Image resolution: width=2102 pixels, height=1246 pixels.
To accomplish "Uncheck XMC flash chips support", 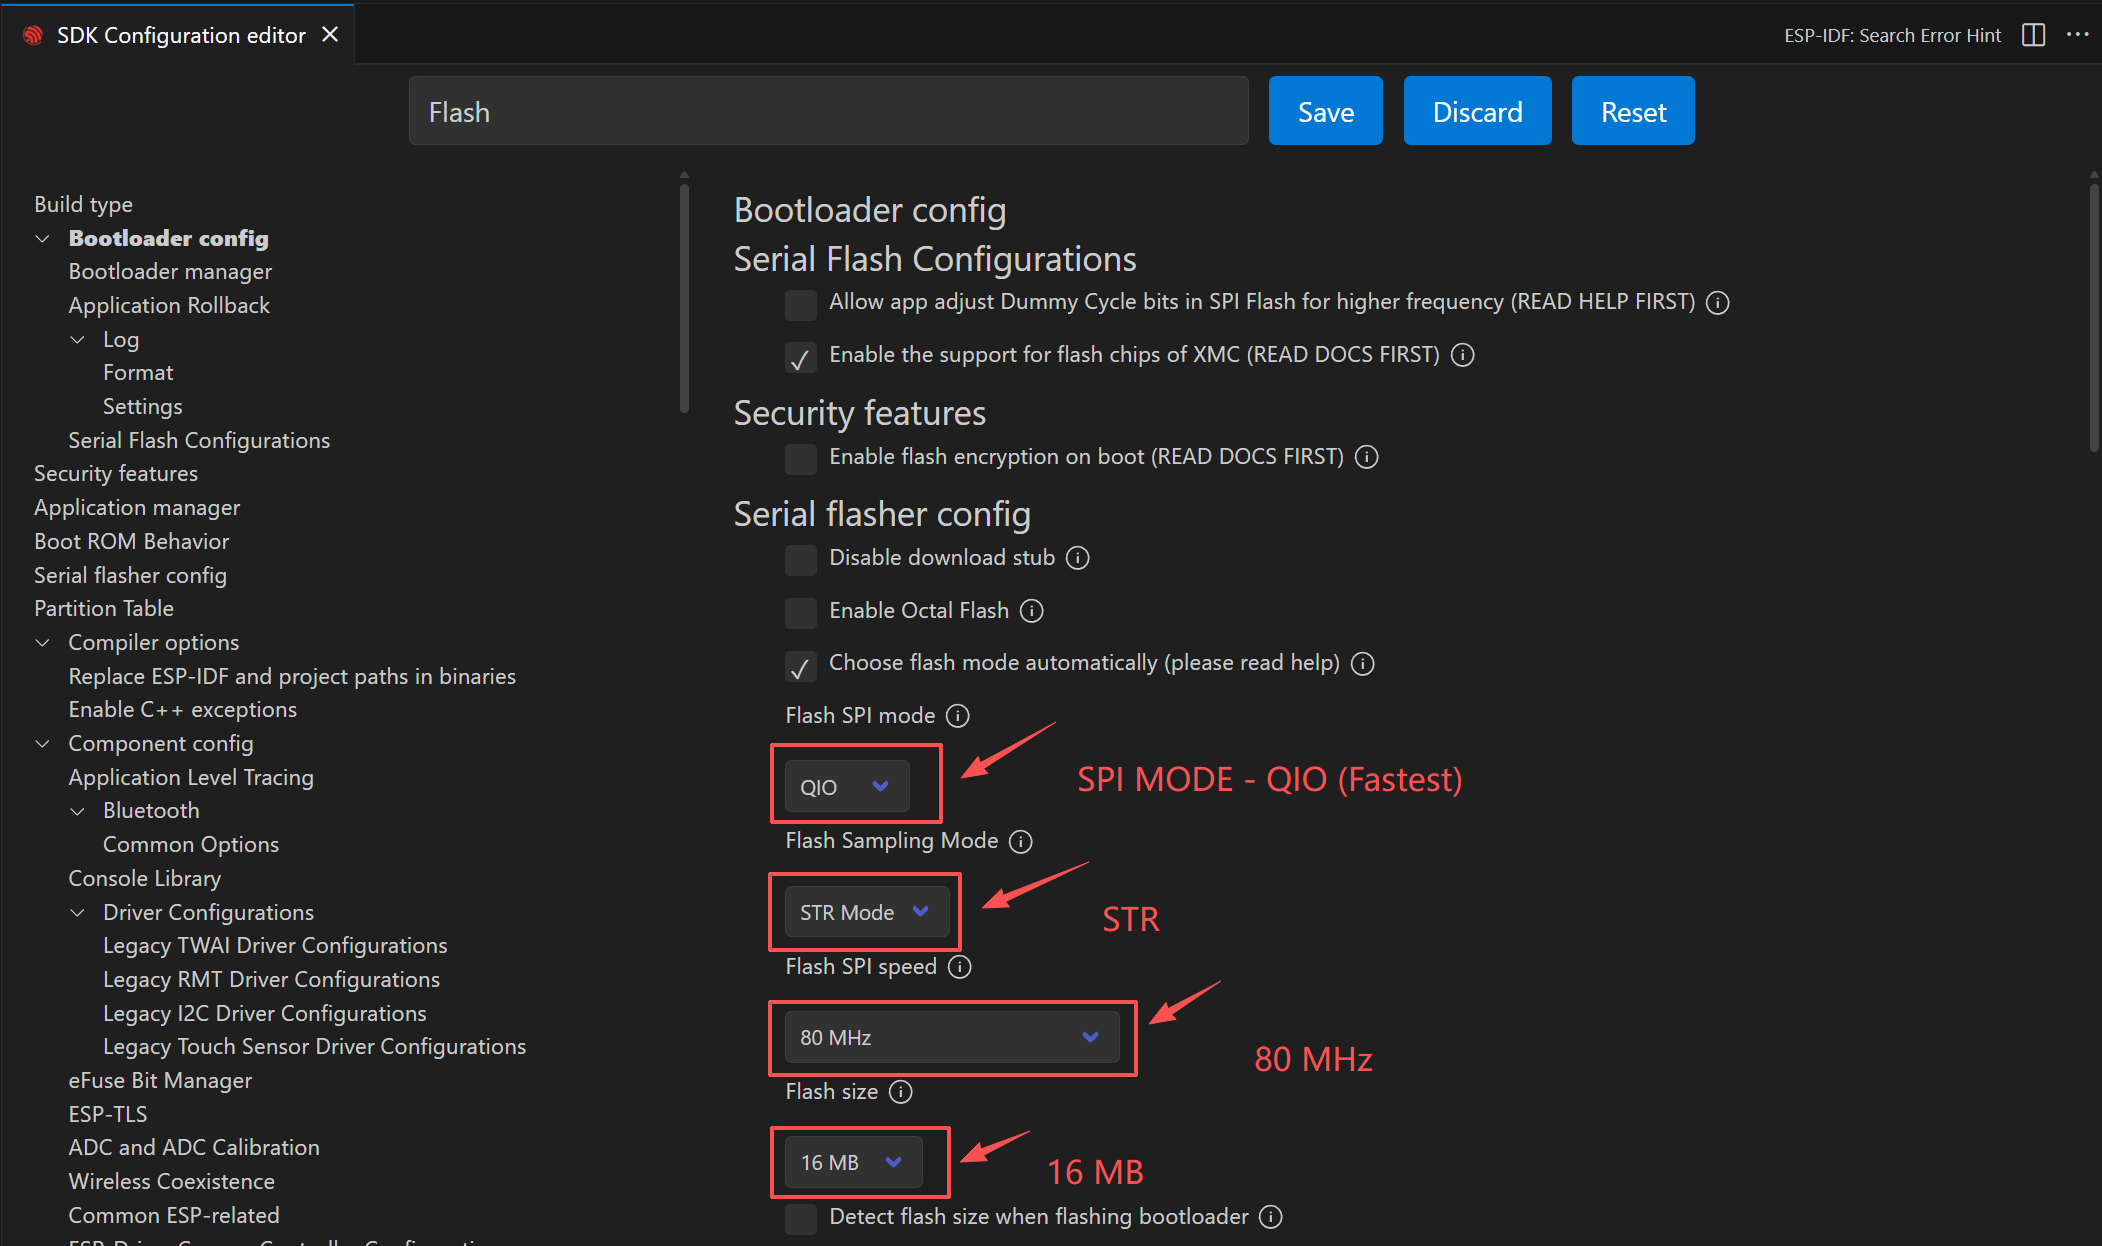I will 800,356.
